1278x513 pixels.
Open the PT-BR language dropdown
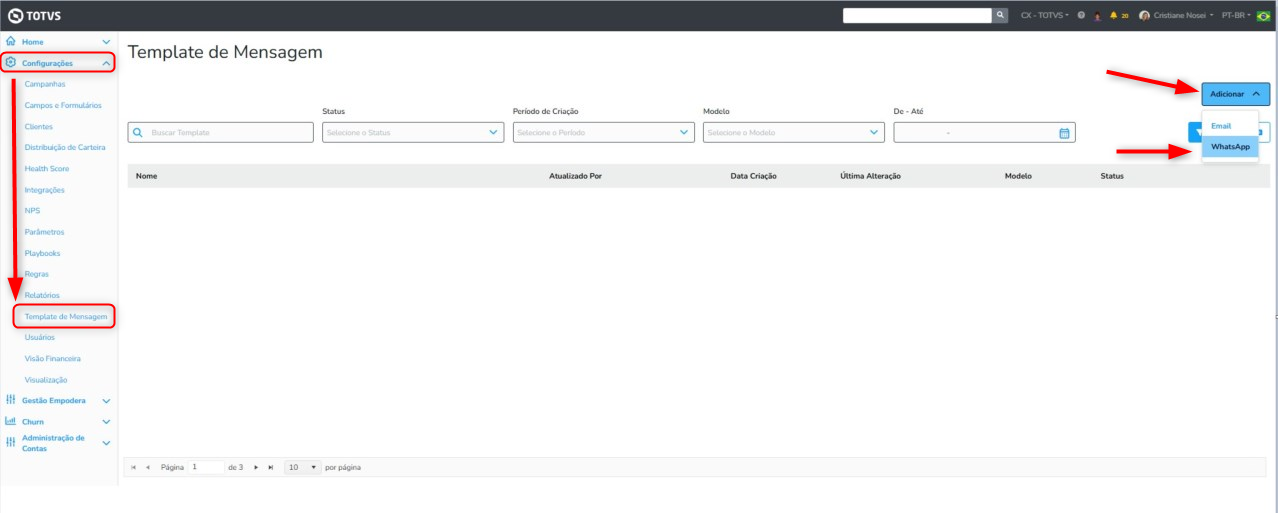(1237, 16)
